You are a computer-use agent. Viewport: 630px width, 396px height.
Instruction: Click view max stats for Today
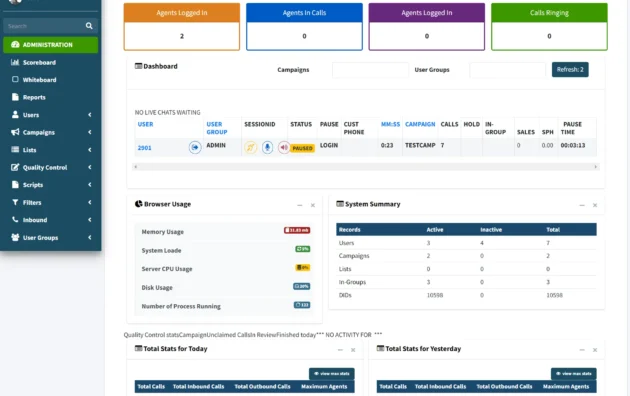pos(332,374)
